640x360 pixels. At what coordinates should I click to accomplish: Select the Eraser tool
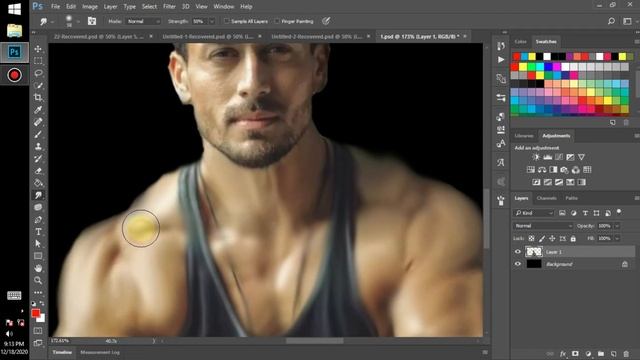click(x=38, y=171)
